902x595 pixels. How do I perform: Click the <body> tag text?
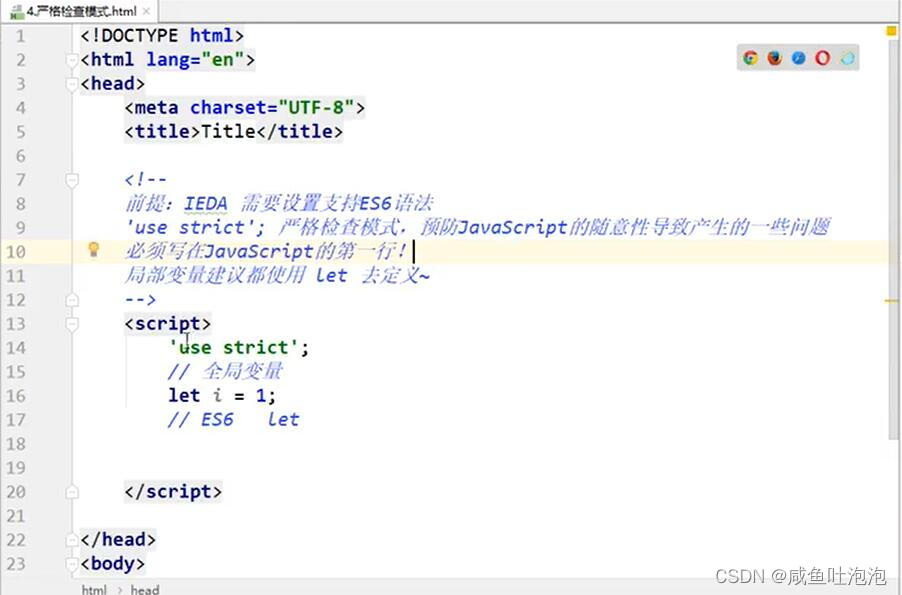click(113, 564)
